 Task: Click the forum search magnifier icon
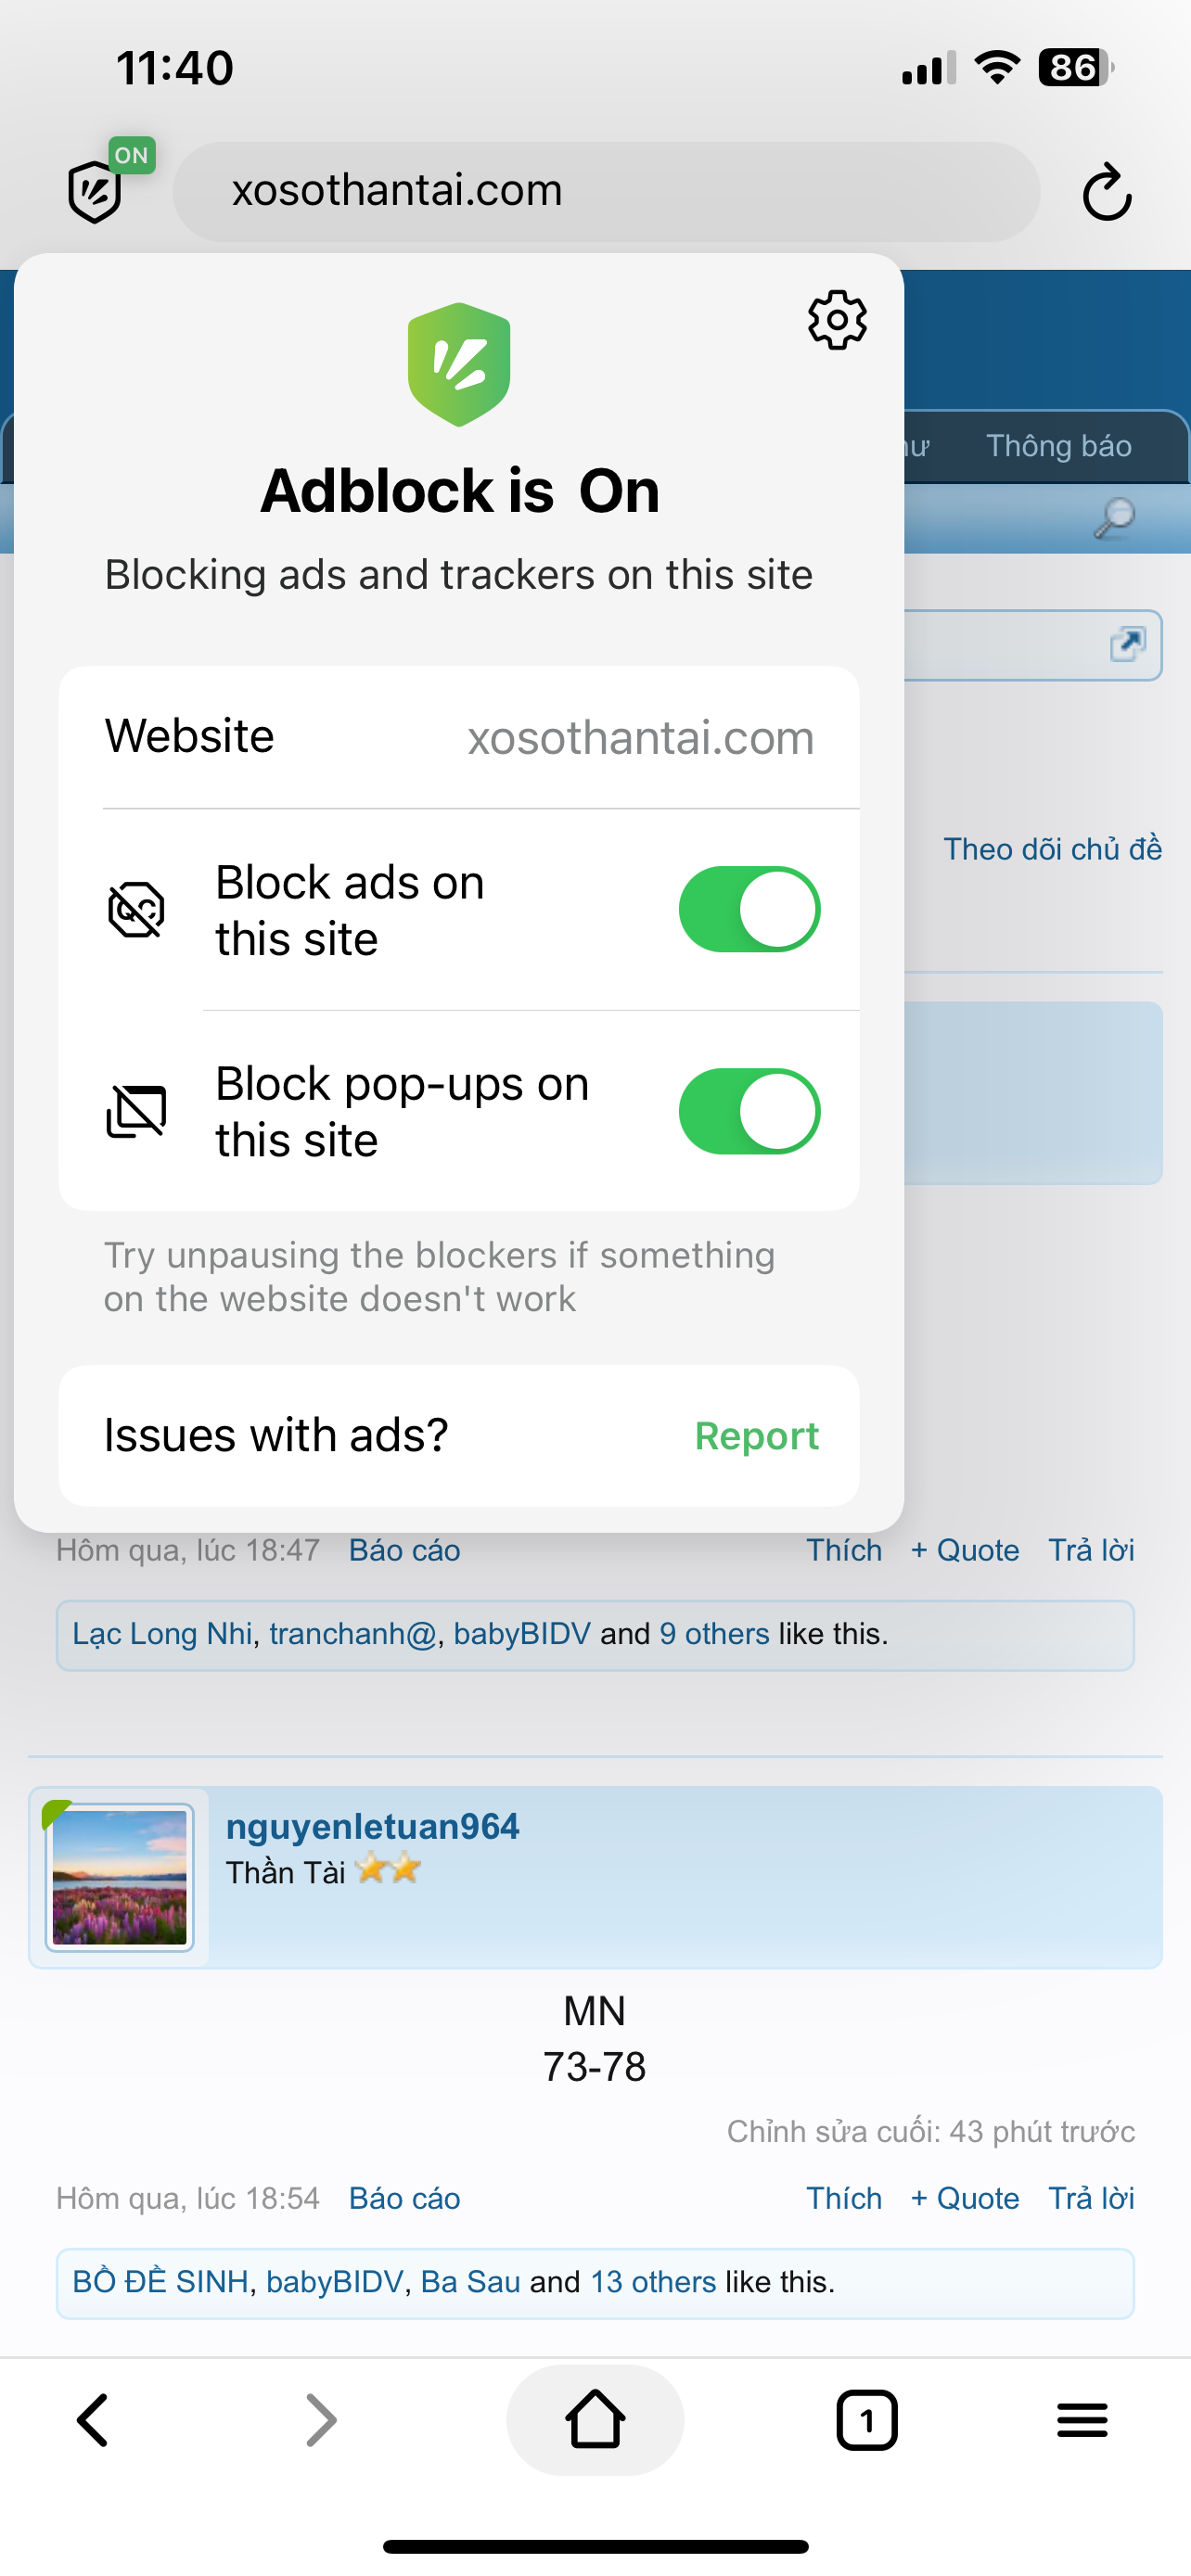coord(1114,518)
